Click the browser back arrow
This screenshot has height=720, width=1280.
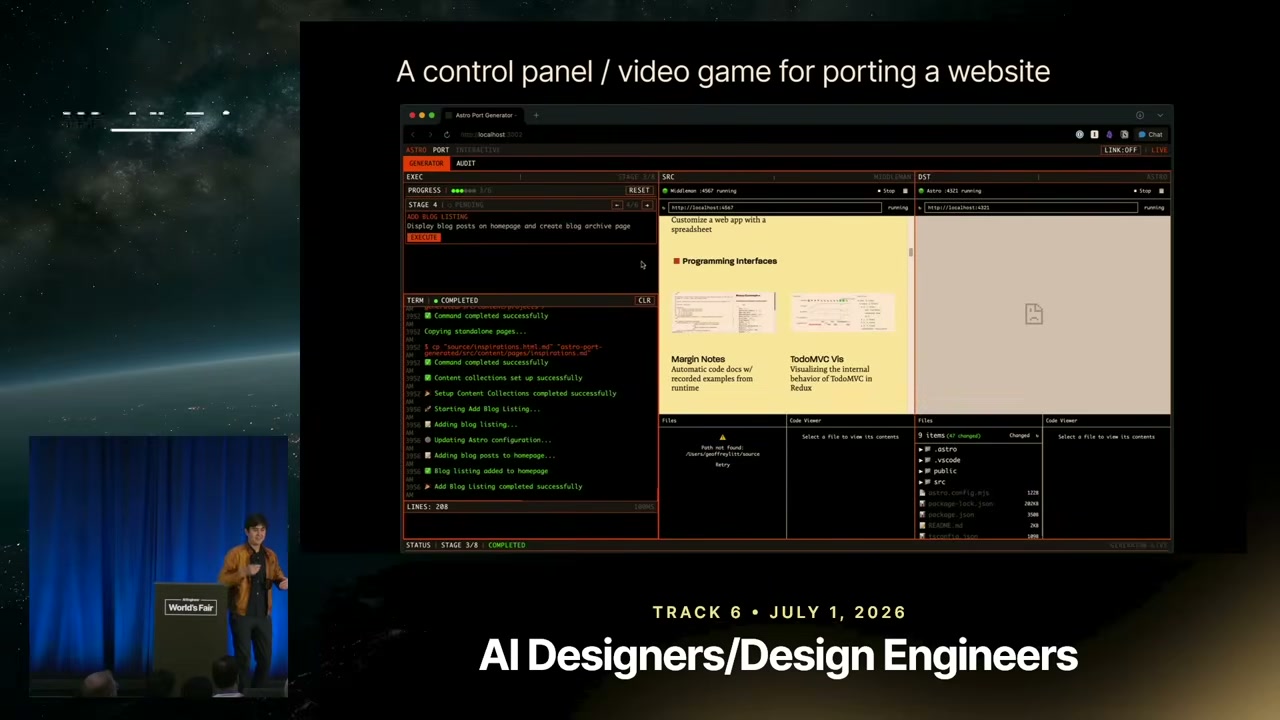tap(413, 135)
